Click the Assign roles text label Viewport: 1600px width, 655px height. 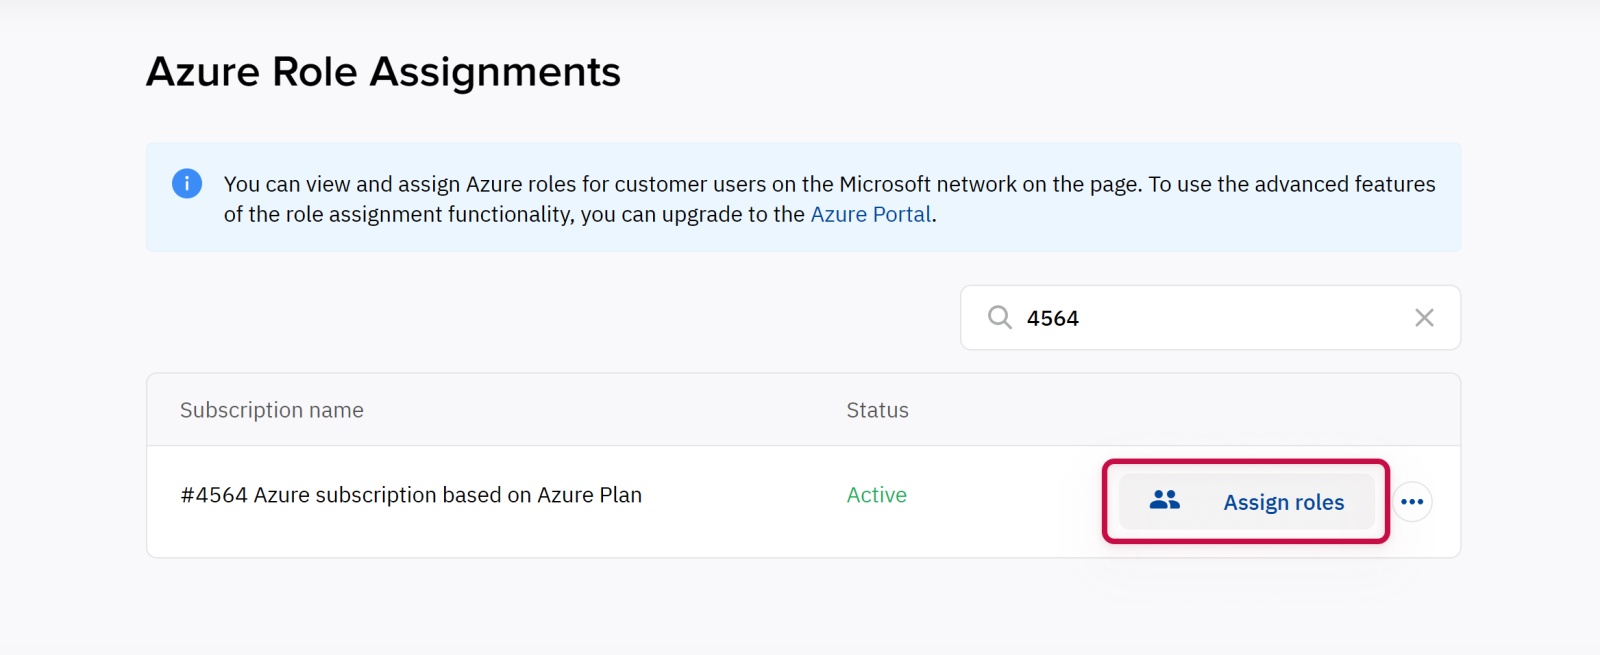(1283, 502)
